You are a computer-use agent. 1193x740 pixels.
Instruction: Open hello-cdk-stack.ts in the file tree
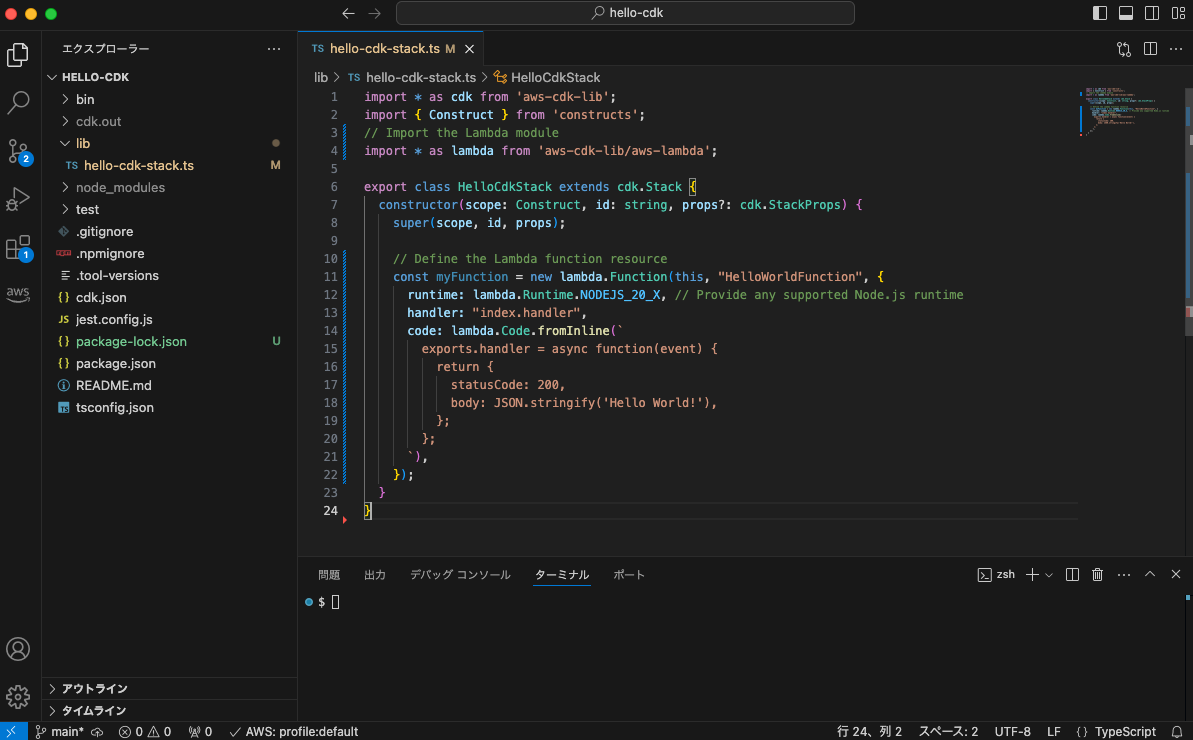169,165
